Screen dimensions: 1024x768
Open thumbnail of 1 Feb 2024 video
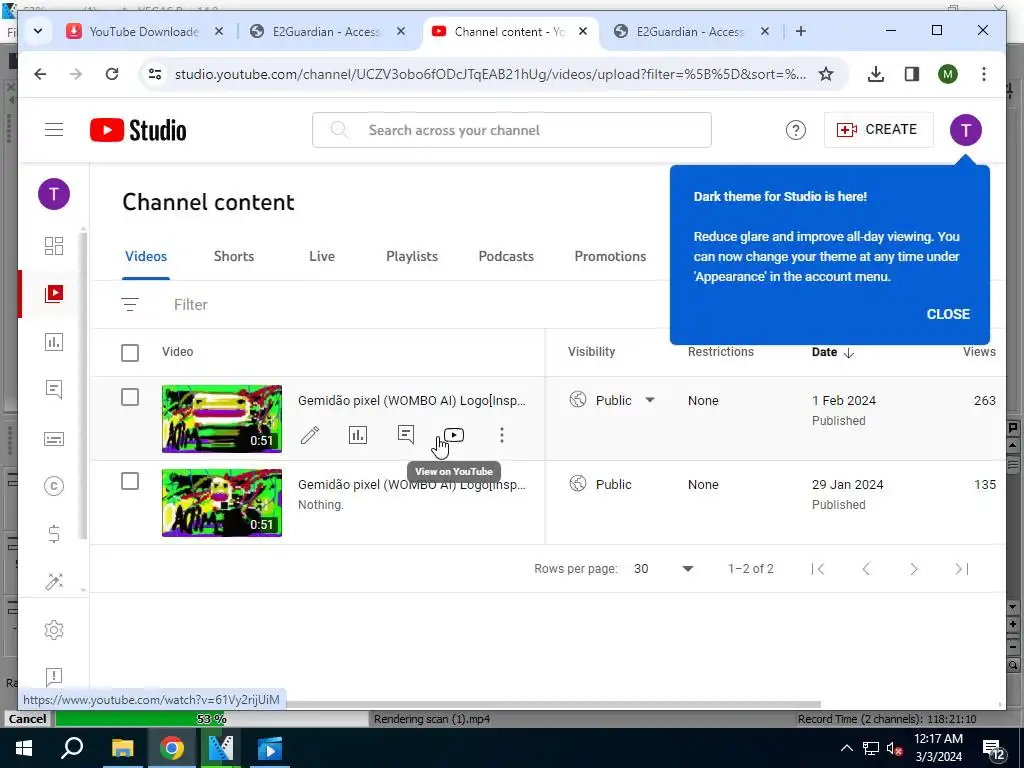222,419
